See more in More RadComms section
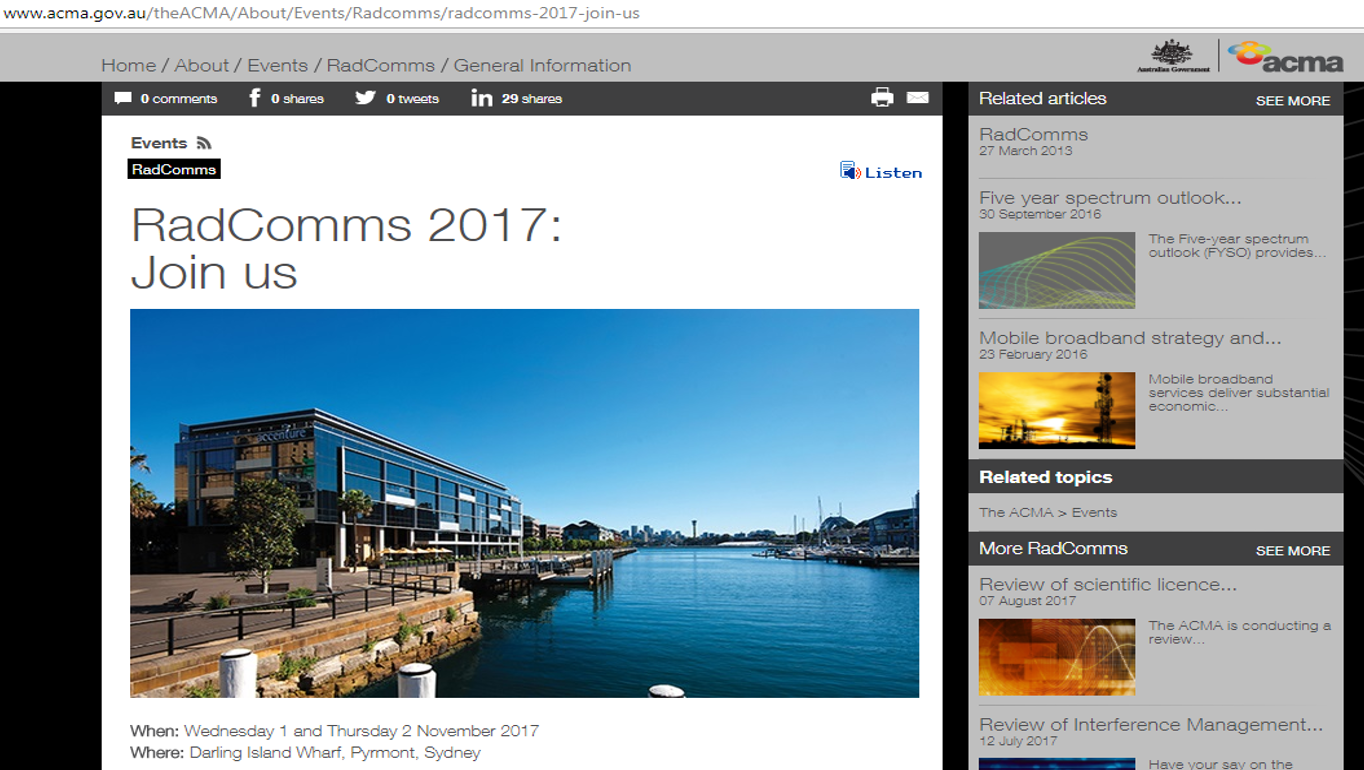This screenshot has height=770, width=1364. click(x=1293, y=551)
